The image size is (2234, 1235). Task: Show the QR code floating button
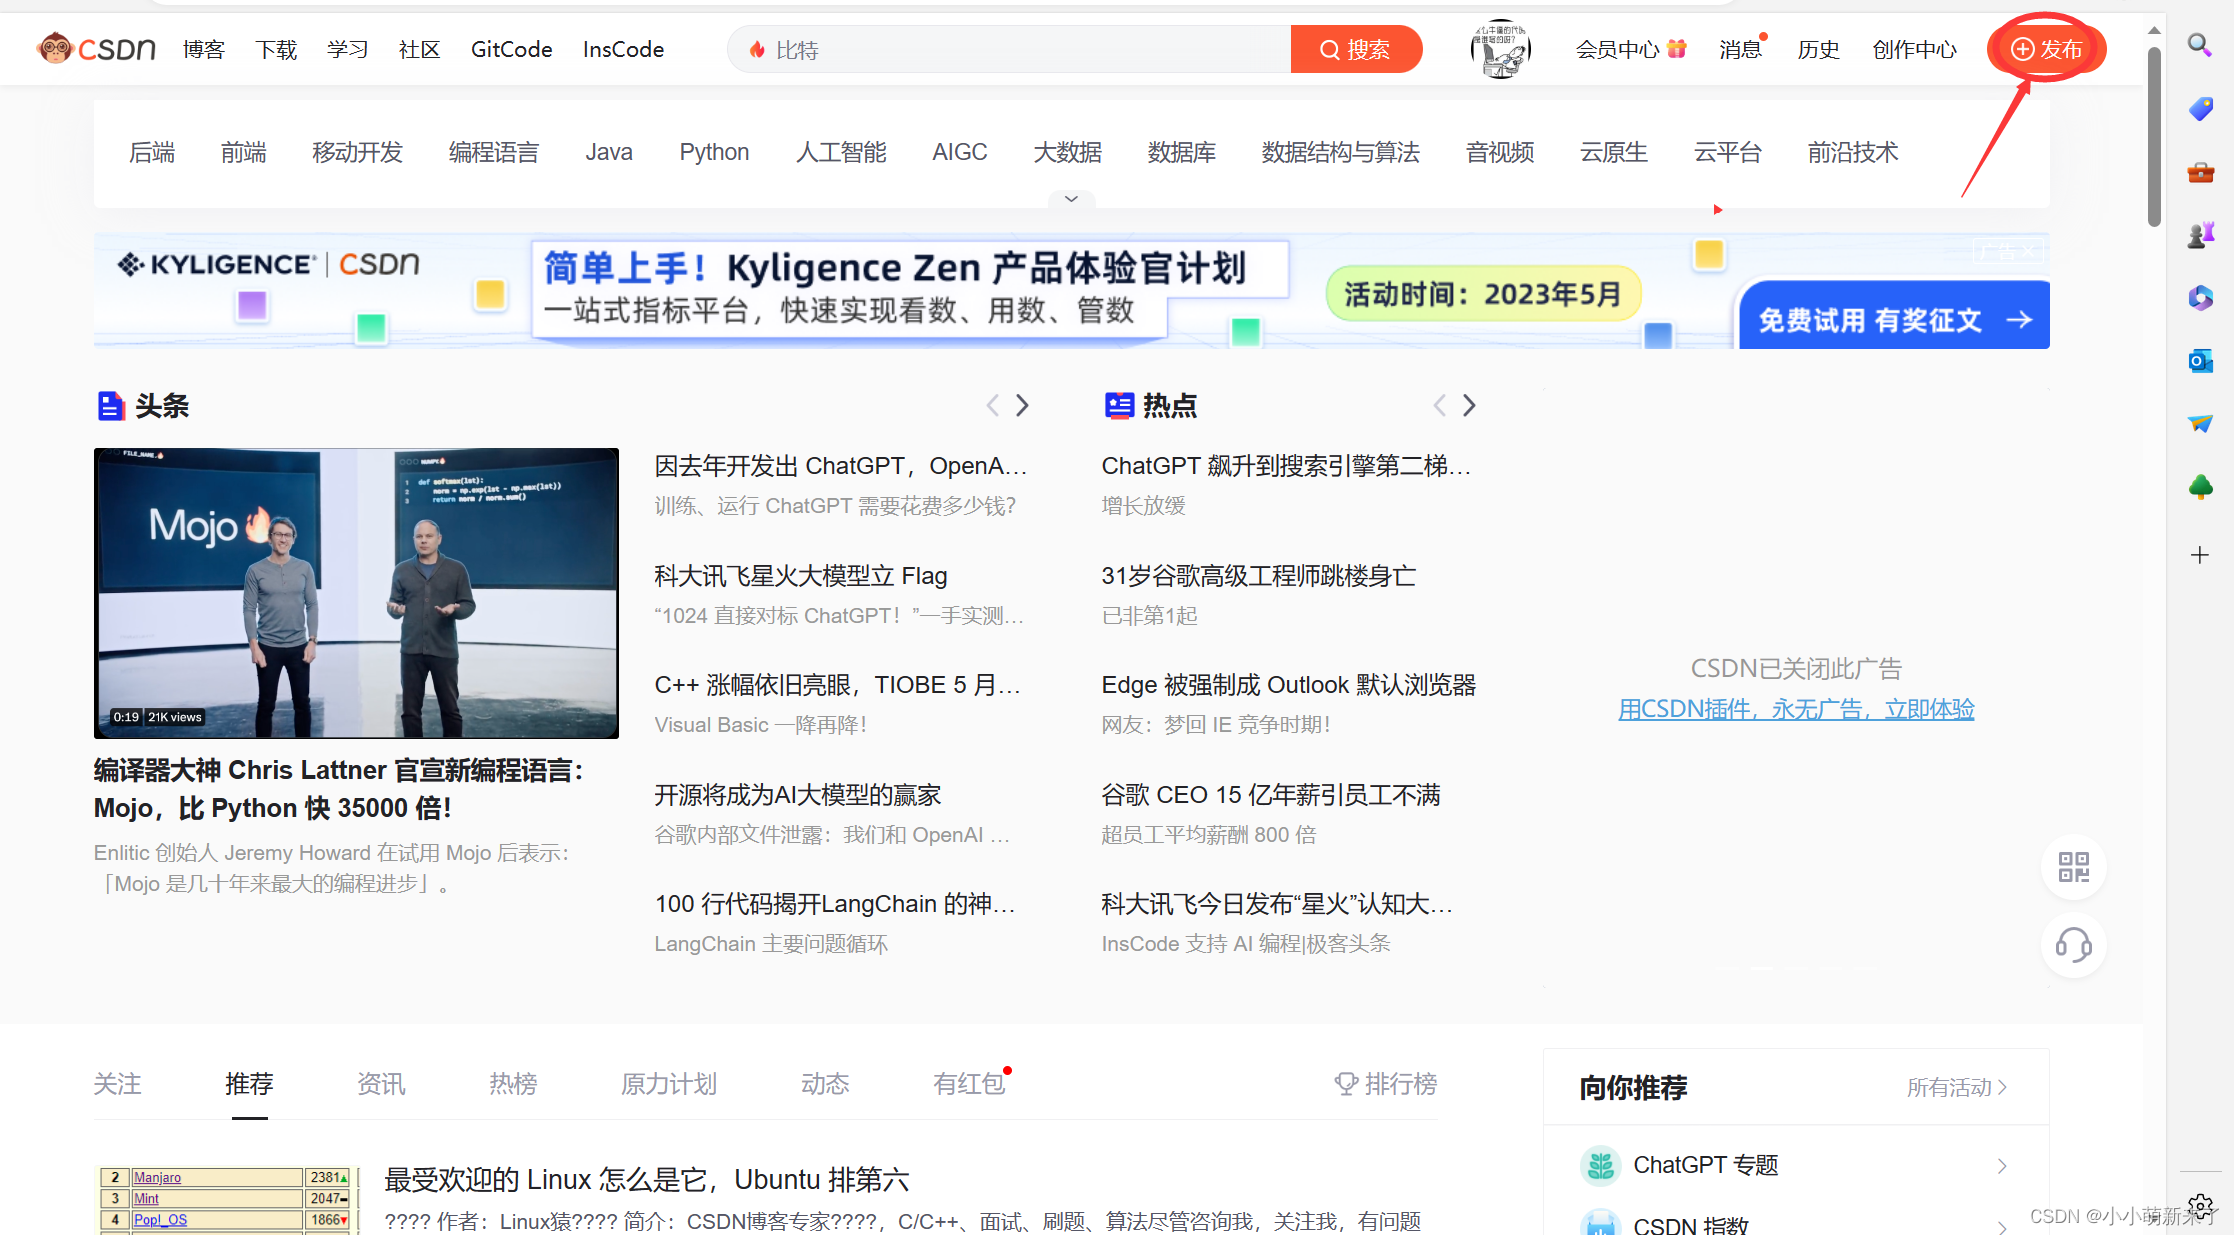pos(2074,867)
